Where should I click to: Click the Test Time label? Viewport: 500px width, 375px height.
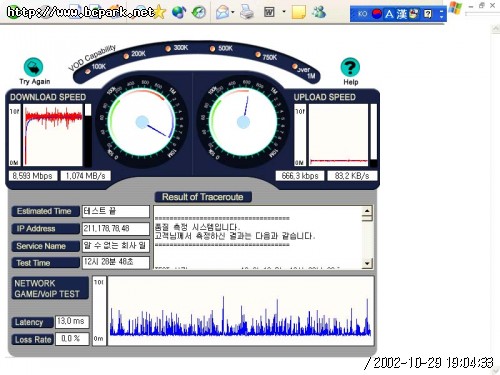point(45,263)
